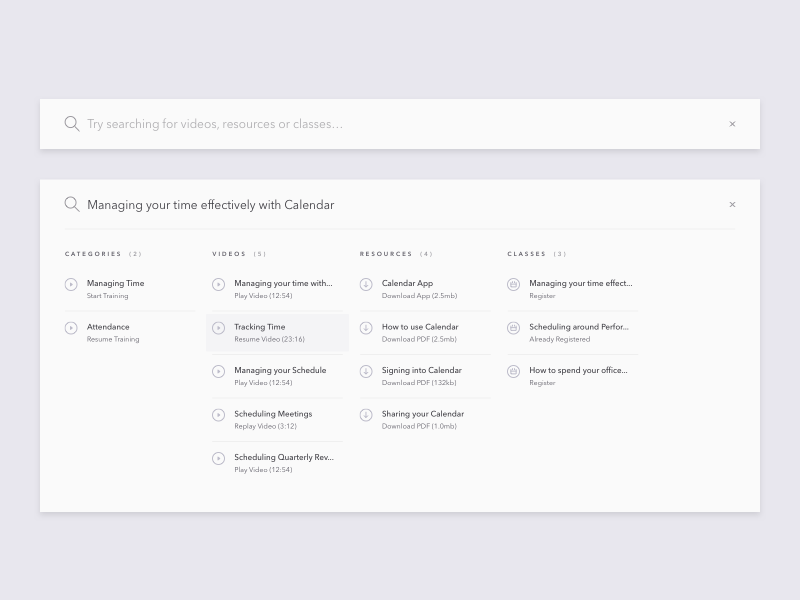Click the search text 'Managing your time effectively'

pos(210,205)
